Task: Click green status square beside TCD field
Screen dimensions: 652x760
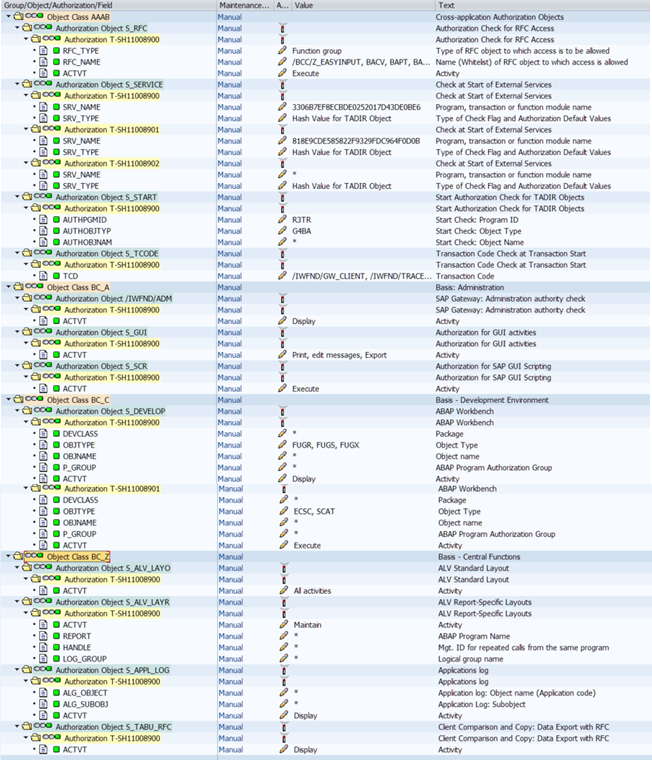Action: [56, 276]
